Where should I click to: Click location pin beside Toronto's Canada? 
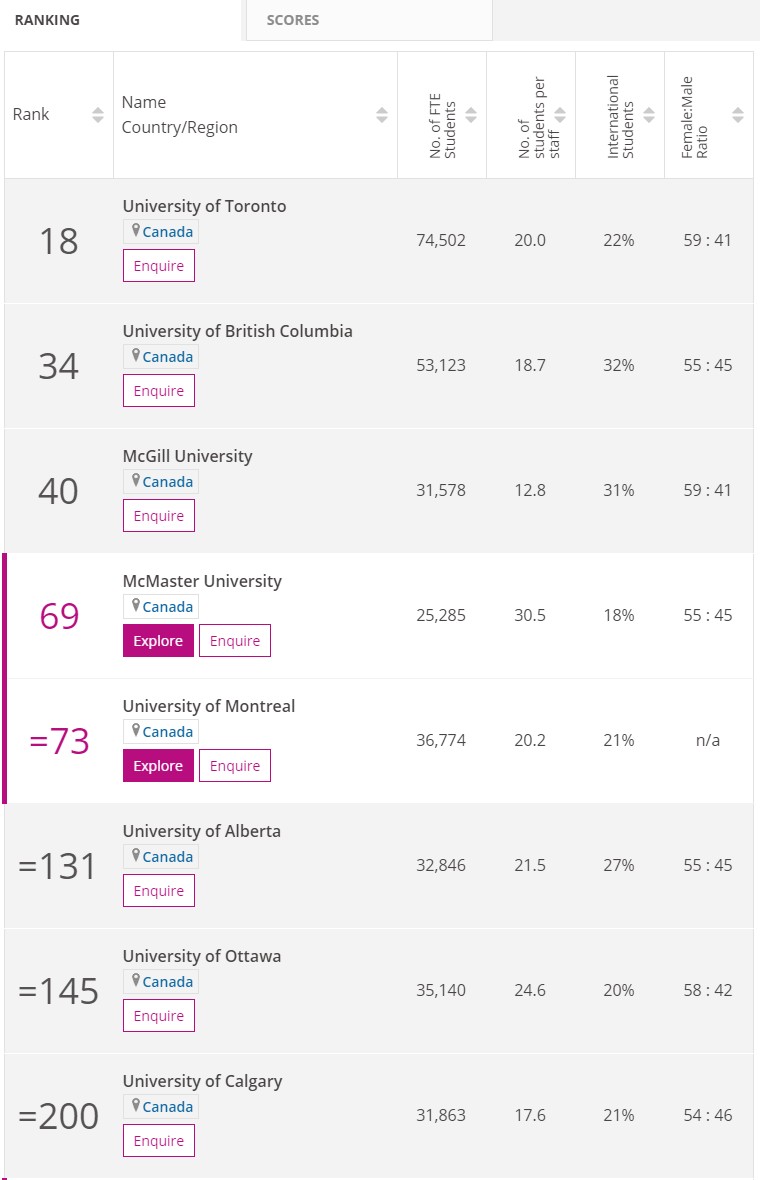tap(135, 230)
